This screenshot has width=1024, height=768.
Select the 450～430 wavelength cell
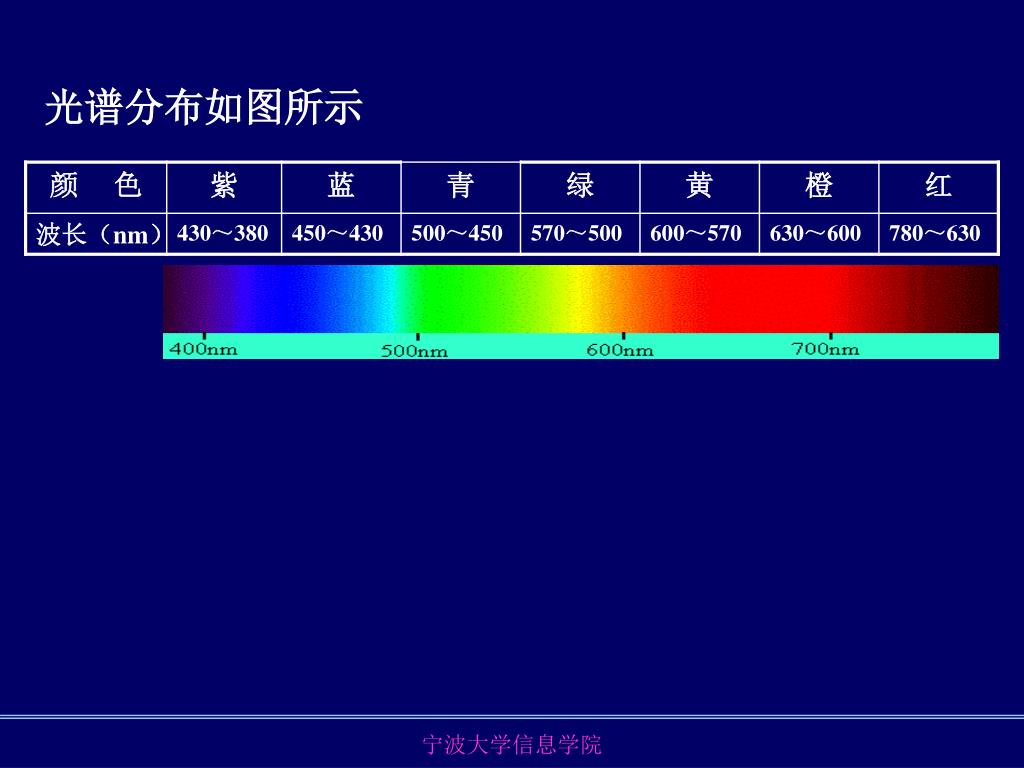(341, 233)
